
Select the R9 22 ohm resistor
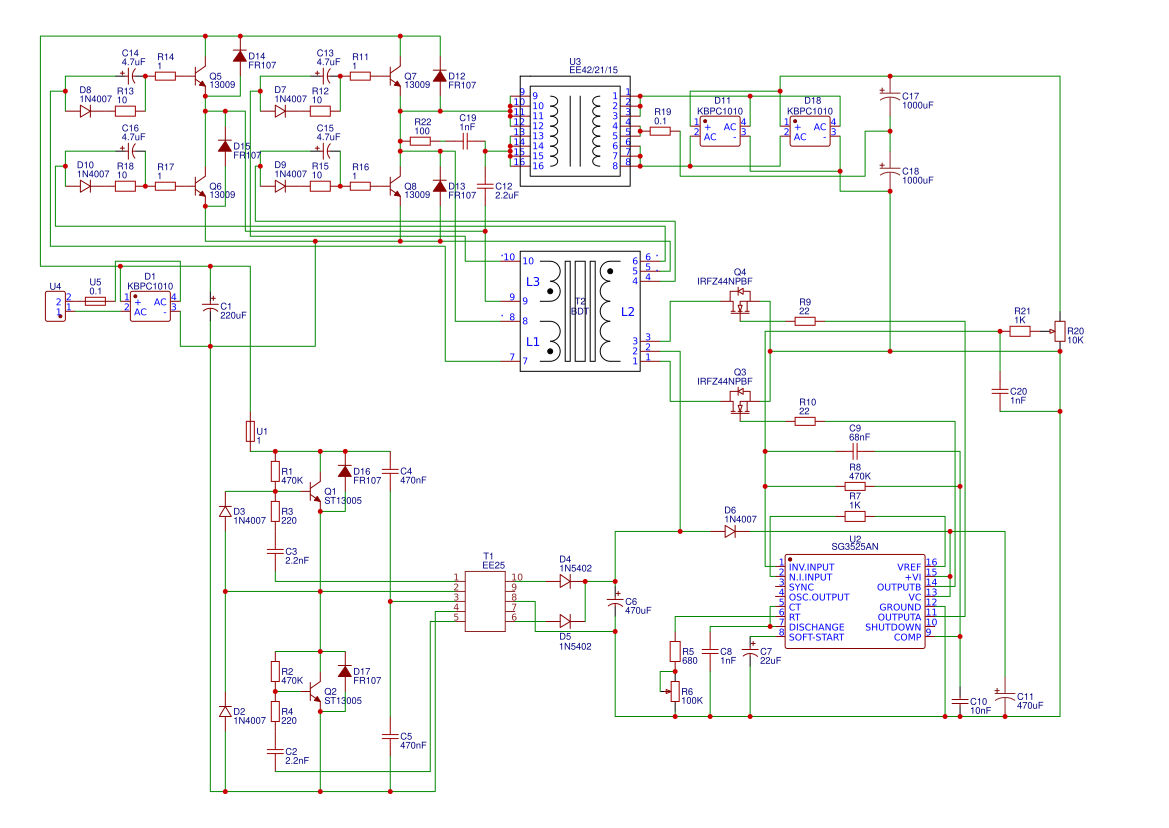coord(805,321)
